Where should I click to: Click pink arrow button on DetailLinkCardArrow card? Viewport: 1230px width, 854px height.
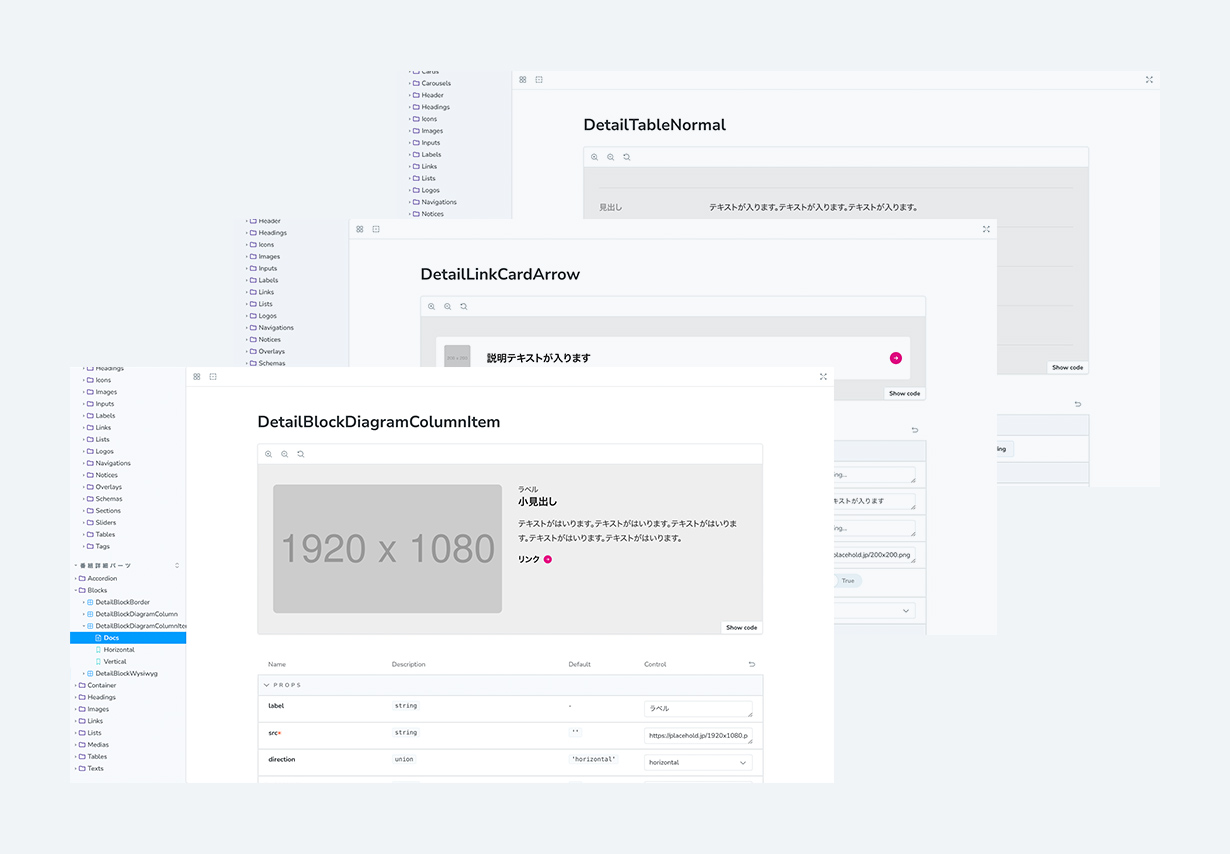point(895,358)
